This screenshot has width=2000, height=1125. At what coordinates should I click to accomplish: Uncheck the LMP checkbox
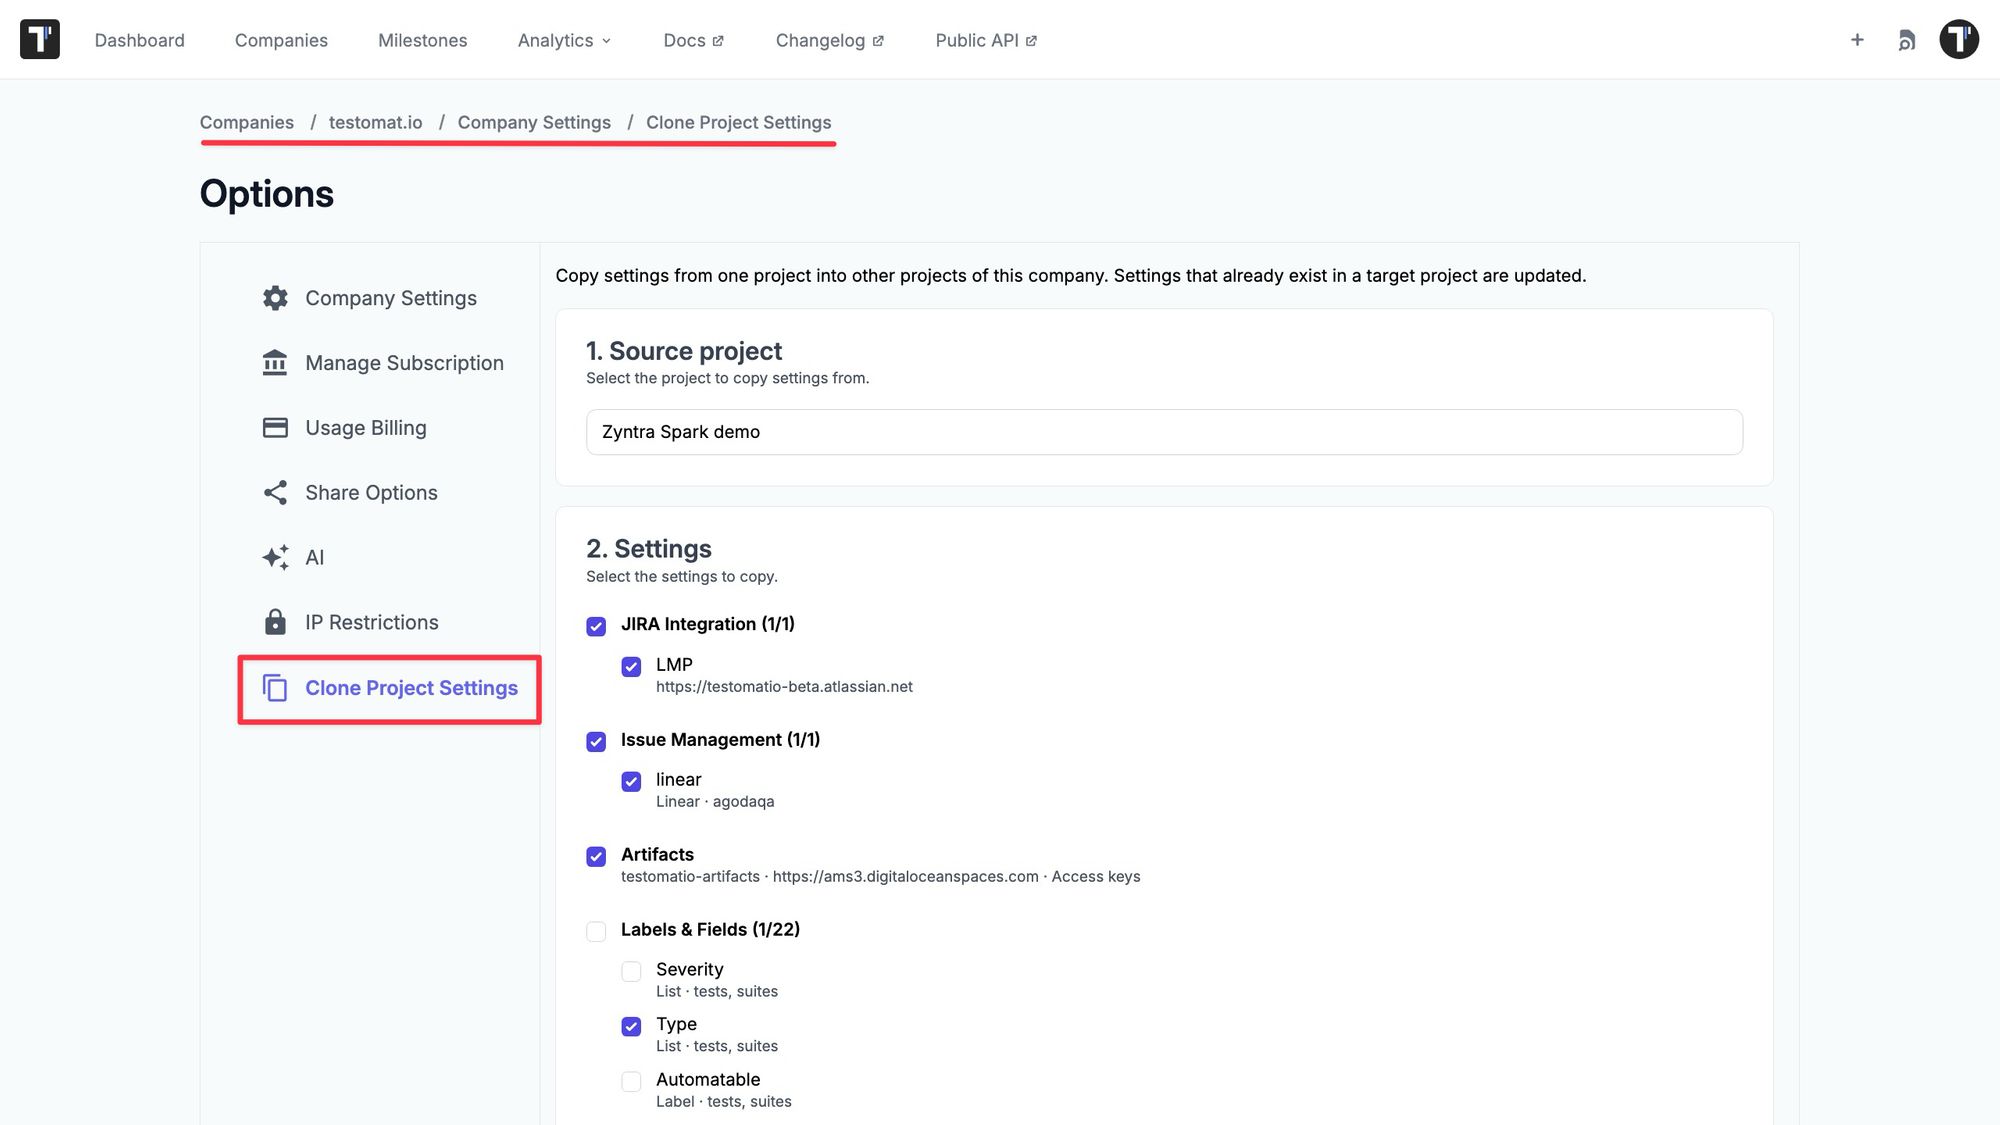click(631, 667)
